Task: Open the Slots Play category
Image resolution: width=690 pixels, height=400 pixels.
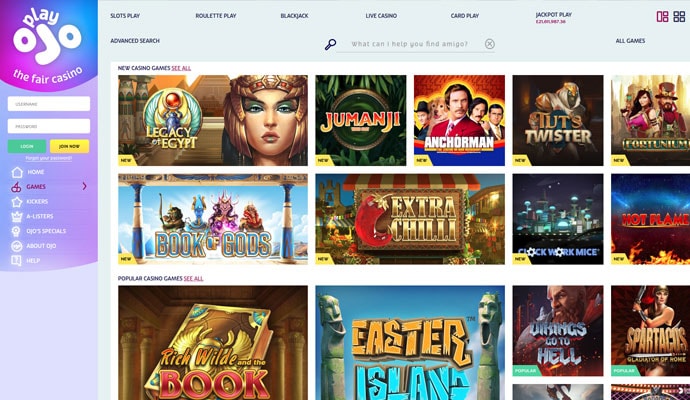Action: coord(125,16)
